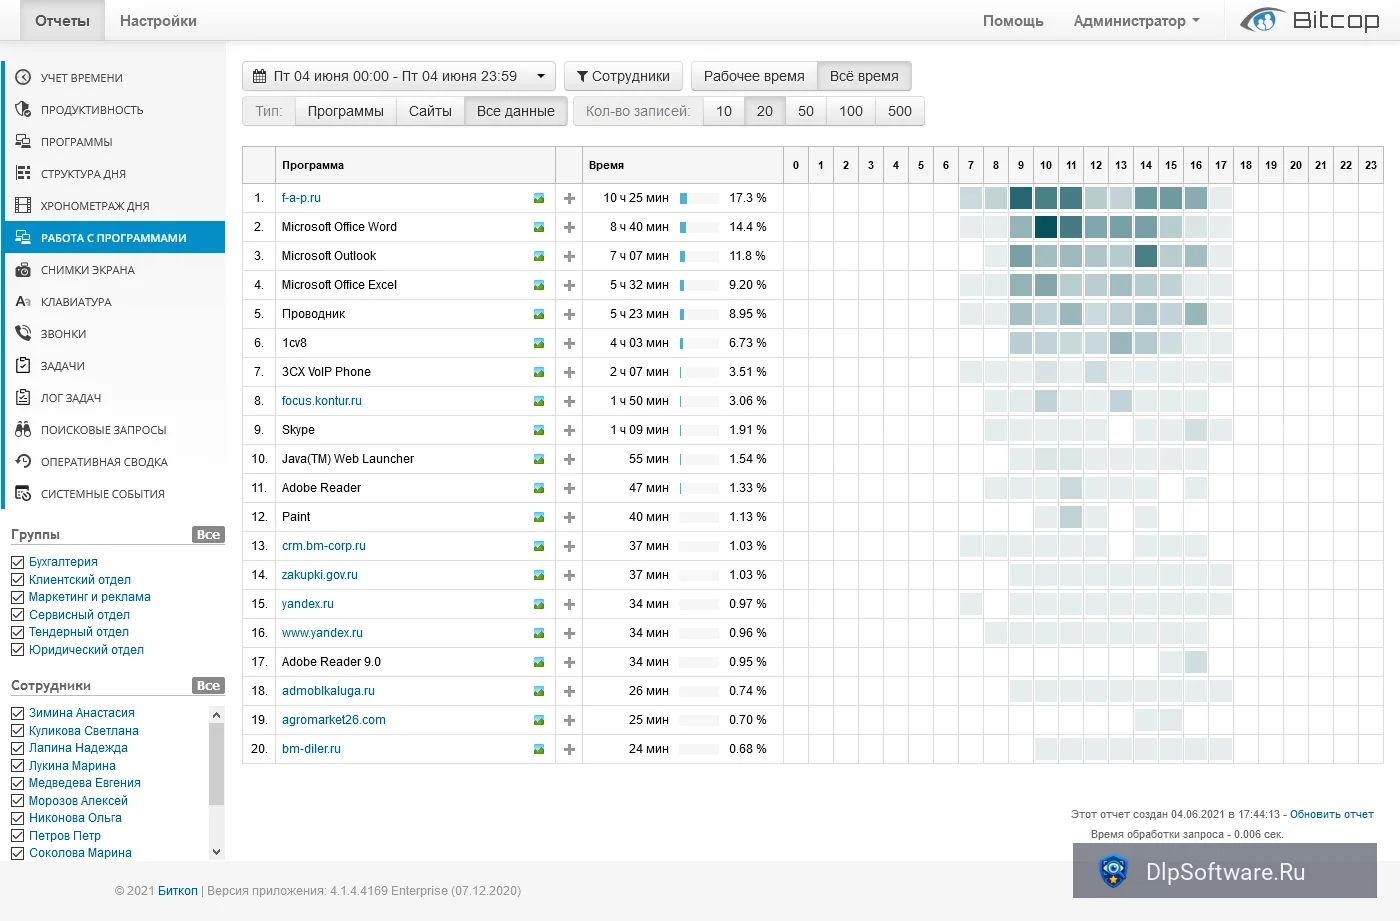Switch to the Настройки tab
1400x921 pixels.
tap(158, 21)
